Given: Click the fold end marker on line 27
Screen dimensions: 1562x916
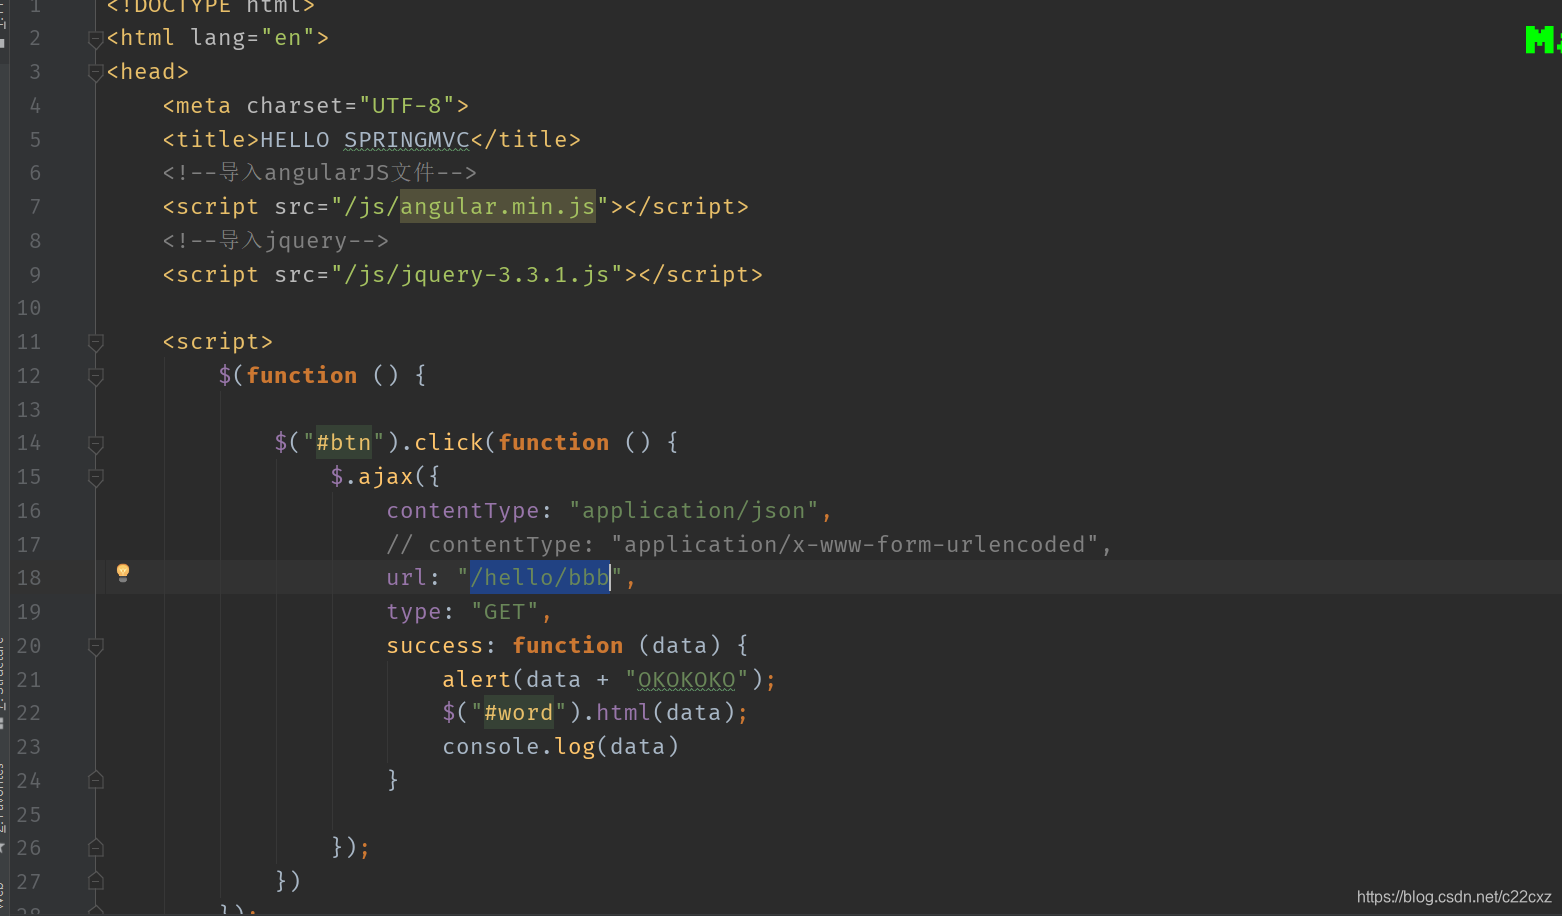Looking at the screenshot, I should coord(96,881).
